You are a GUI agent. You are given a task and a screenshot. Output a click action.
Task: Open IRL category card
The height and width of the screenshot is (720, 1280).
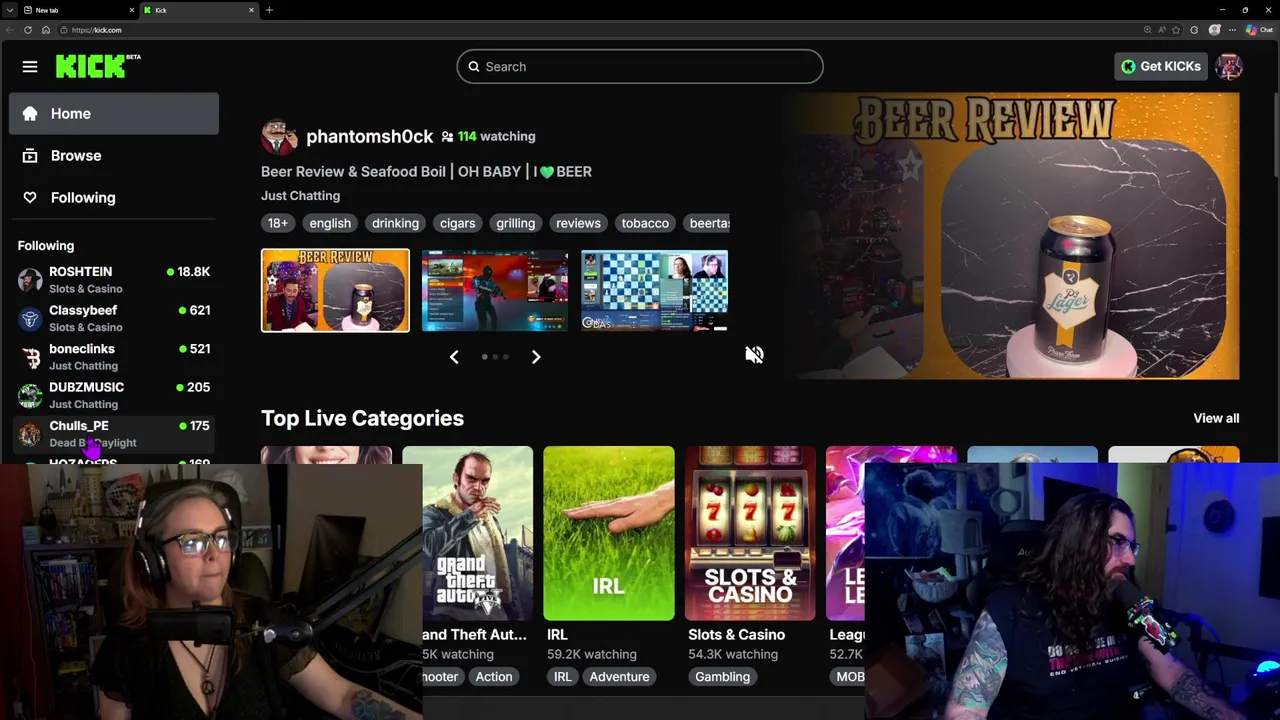click(609, 533)
